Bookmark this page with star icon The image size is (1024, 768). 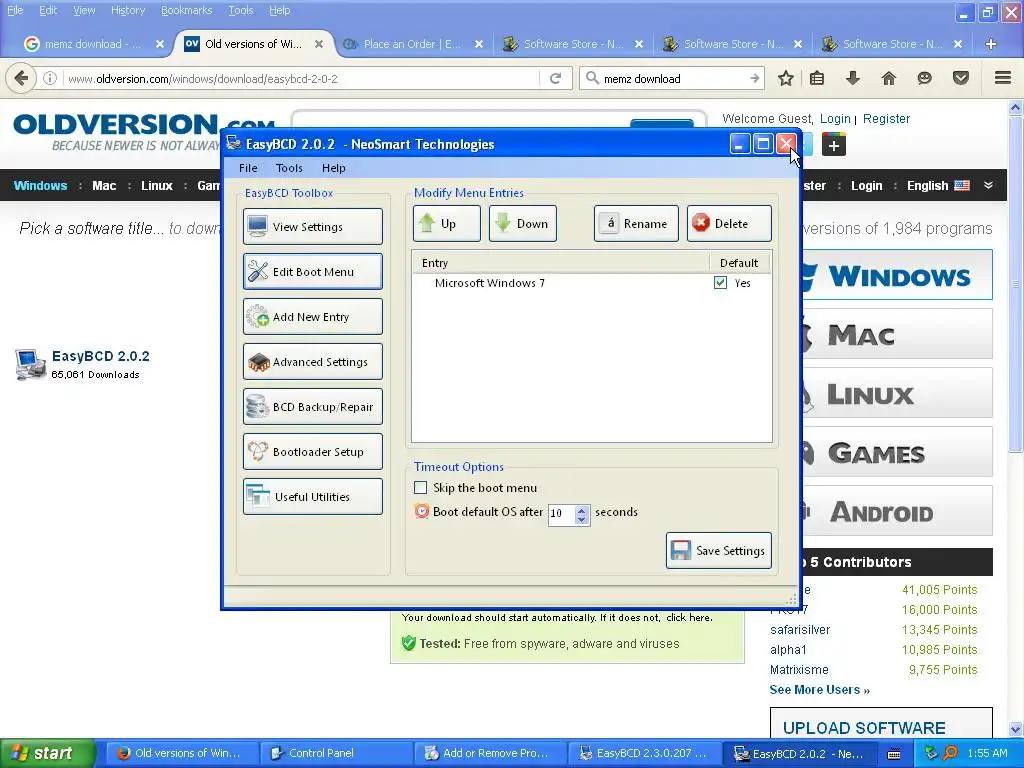786,78
